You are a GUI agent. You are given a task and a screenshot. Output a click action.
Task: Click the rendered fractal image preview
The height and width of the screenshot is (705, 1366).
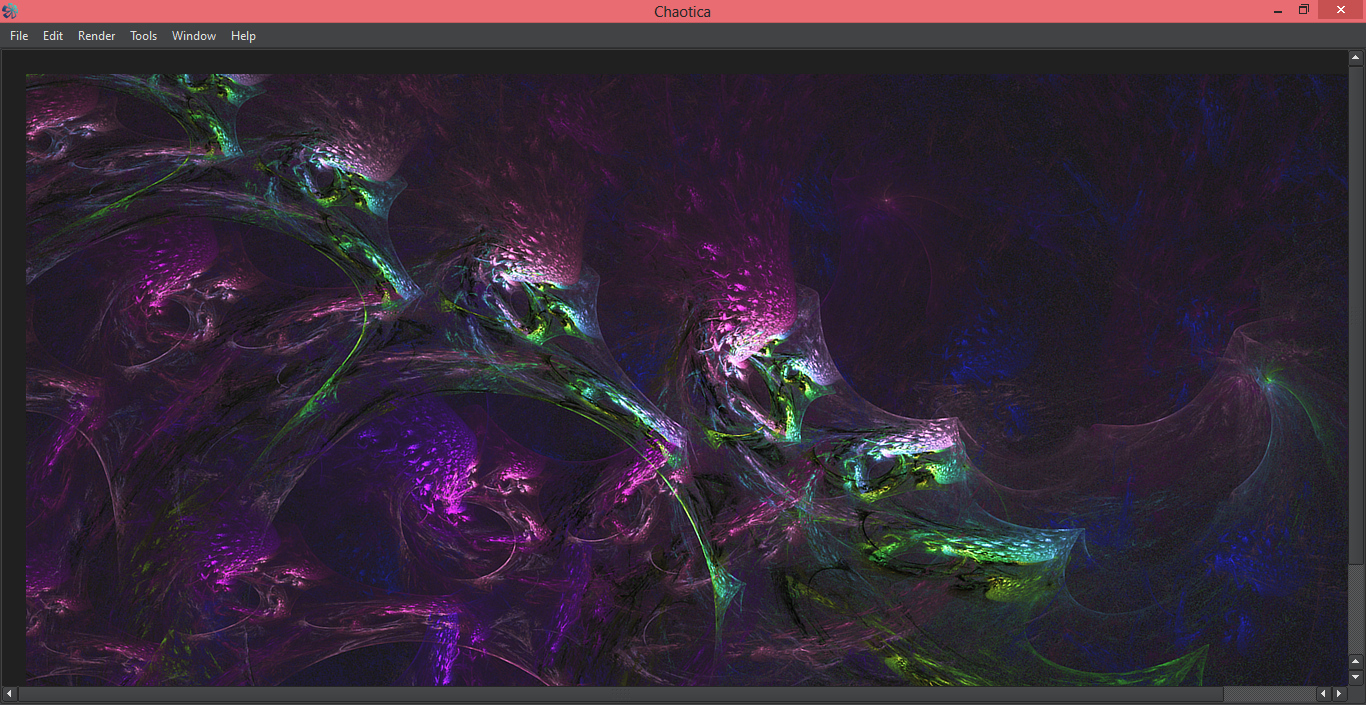(686, 379)
